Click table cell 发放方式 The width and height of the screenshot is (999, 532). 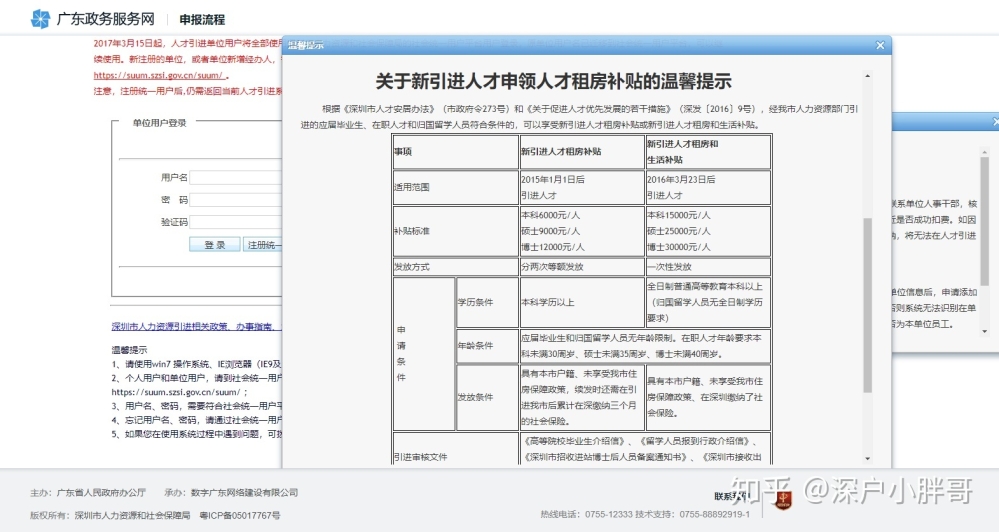pyautogui.click(x=456, y=267)
